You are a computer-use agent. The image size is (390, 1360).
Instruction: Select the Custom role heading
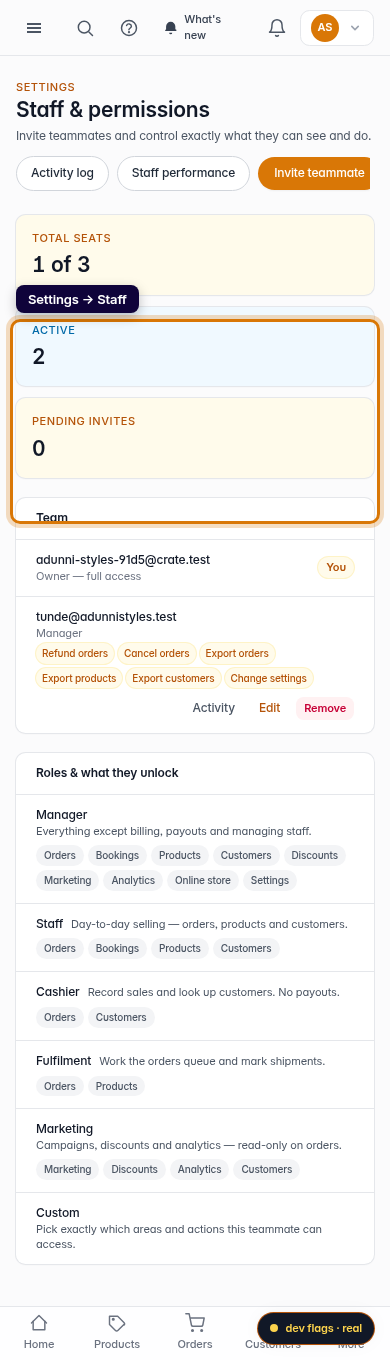coord(58,1213)
